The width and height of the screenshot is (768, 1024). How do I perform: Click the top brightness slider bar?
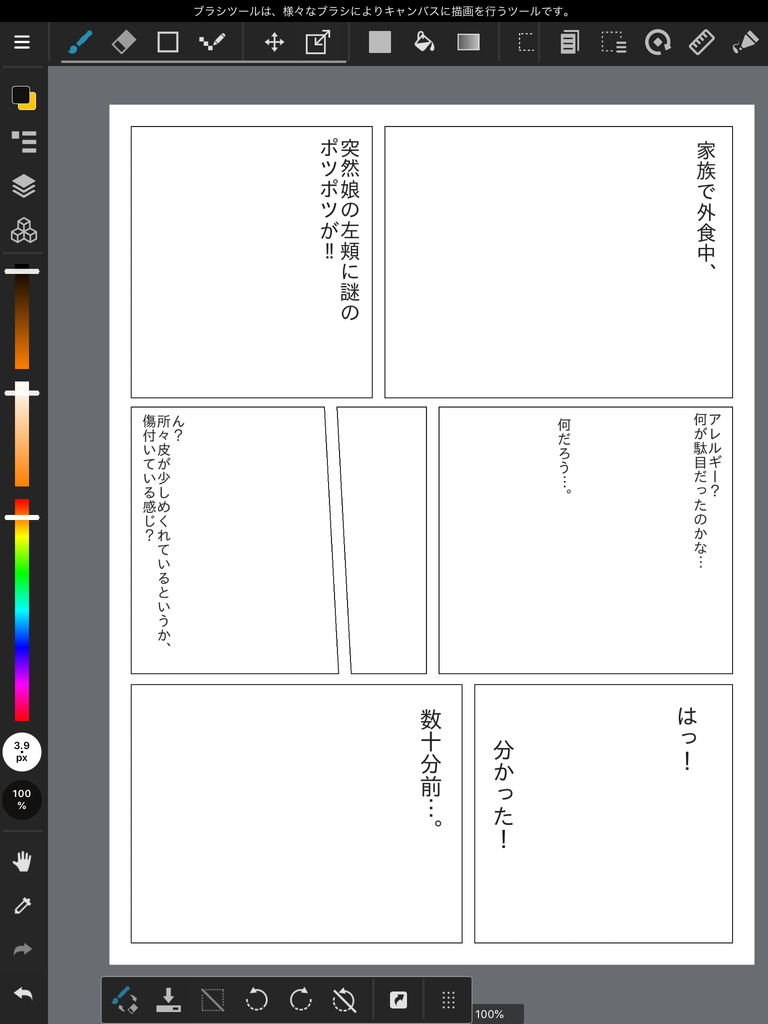pyautogui.click(x=22, y=317)
